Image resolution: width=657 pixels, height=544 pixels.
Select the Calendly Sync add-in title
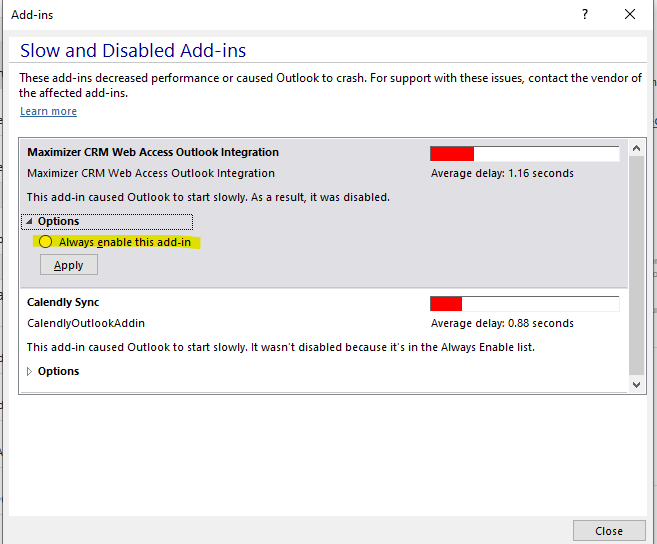63,302
